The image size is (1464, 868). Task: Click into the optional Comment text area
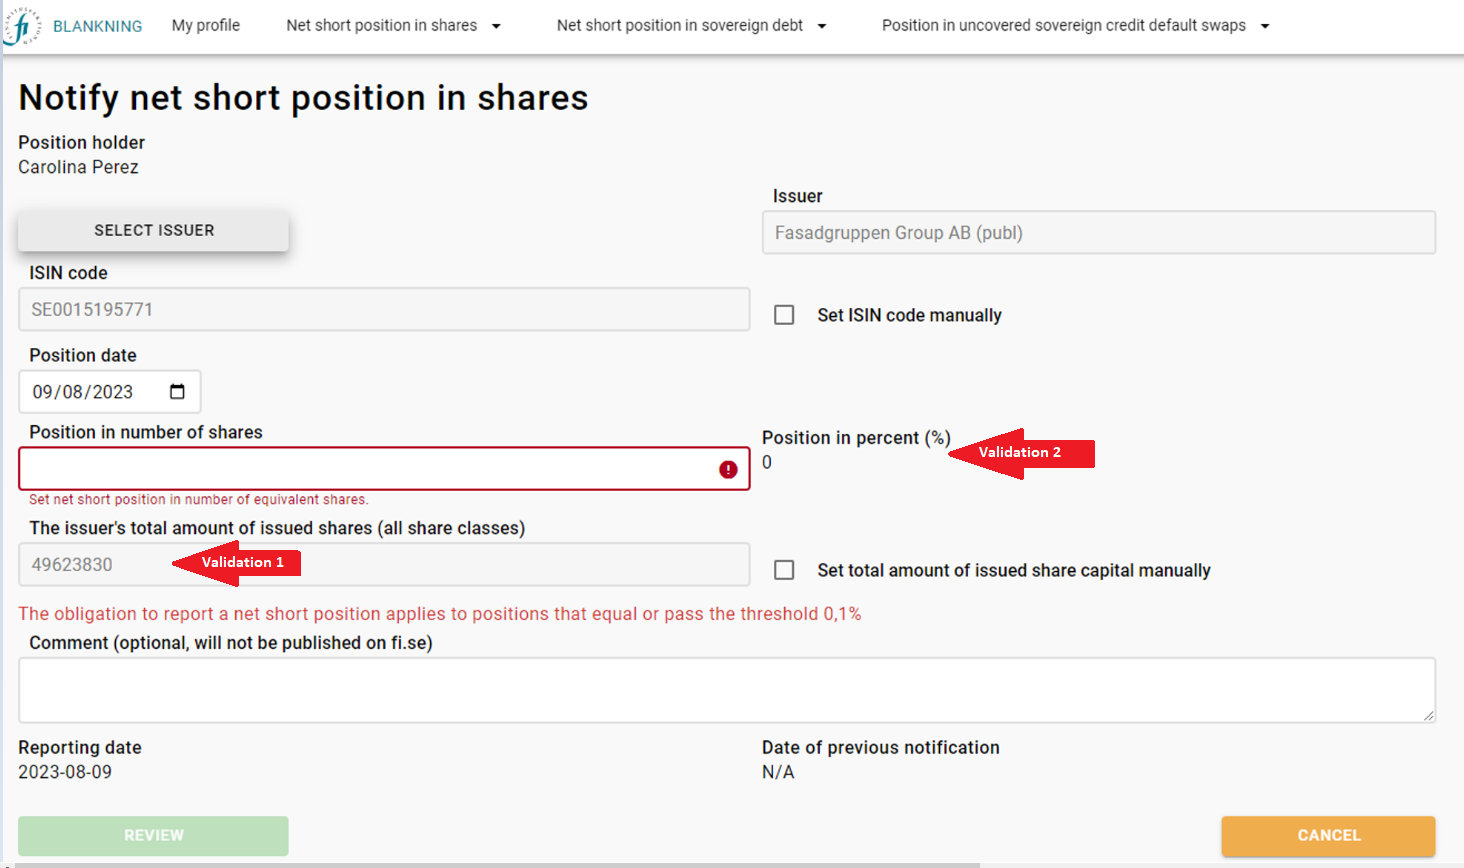pyautogui.click(x=726, y=690)
